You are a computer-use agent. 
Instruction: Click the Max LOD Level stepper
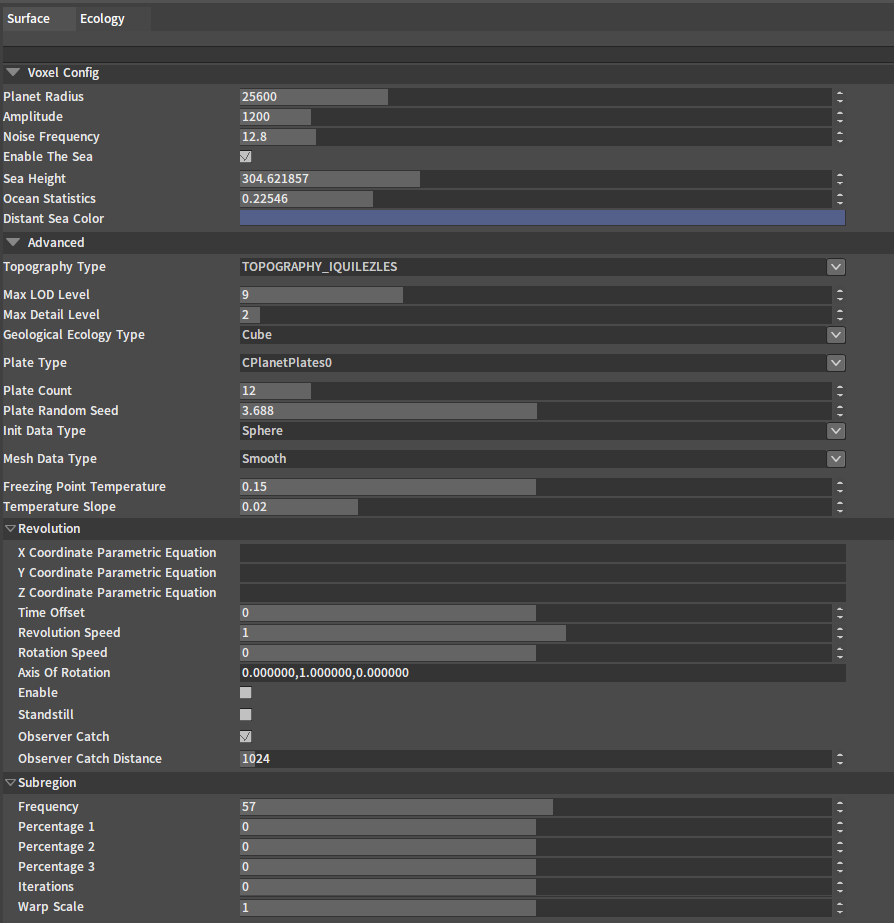point(840,295)
